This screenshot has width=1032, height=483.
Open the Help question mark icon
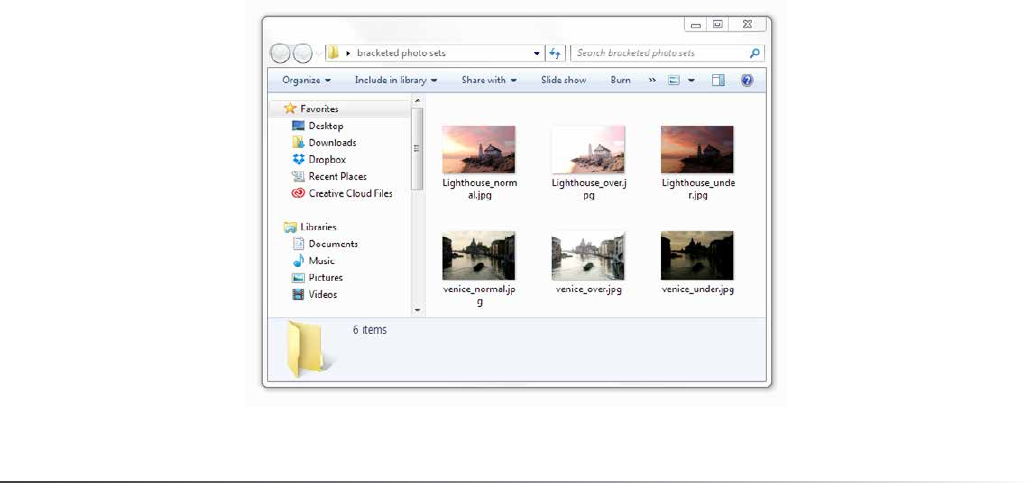747,80
